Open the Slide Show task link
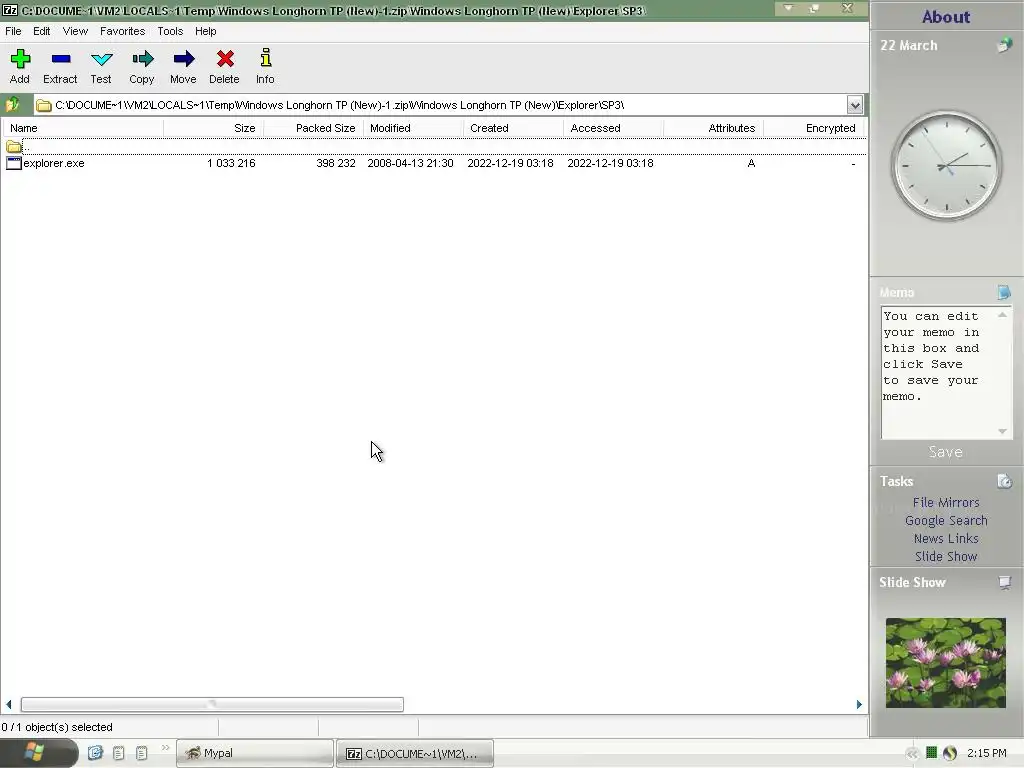Screen dimensions: 1024x768 click(x=946, y=556)
